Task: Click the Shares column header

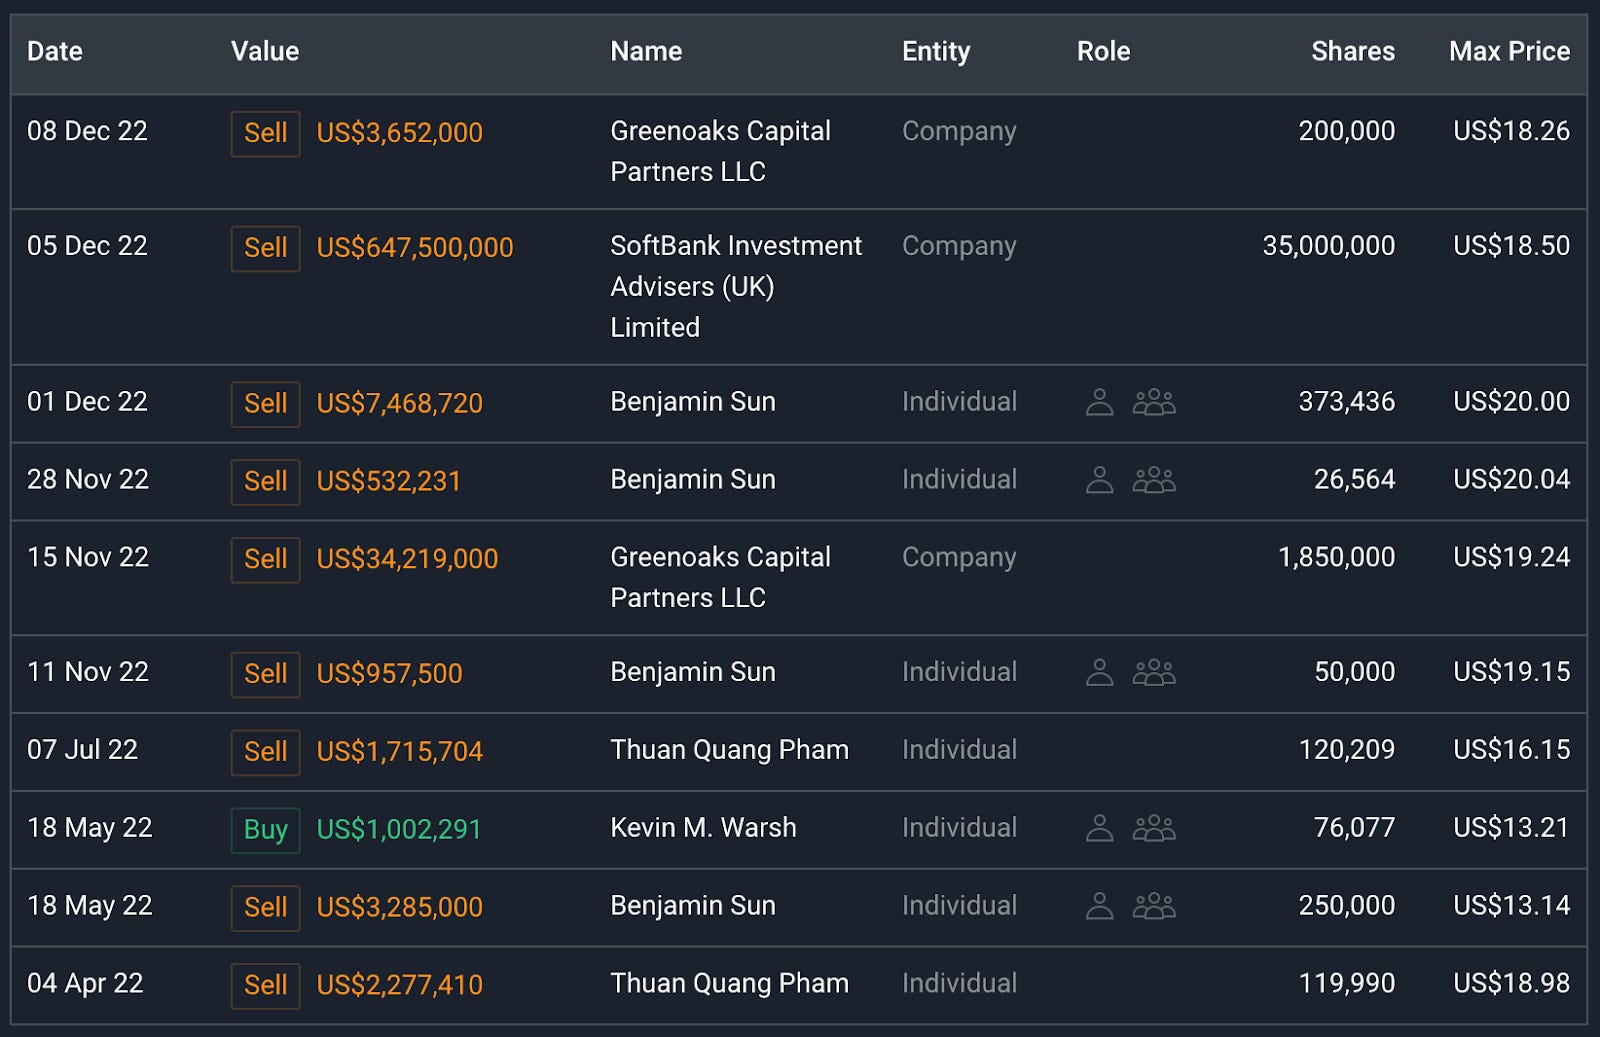Action: point(1353,52)
